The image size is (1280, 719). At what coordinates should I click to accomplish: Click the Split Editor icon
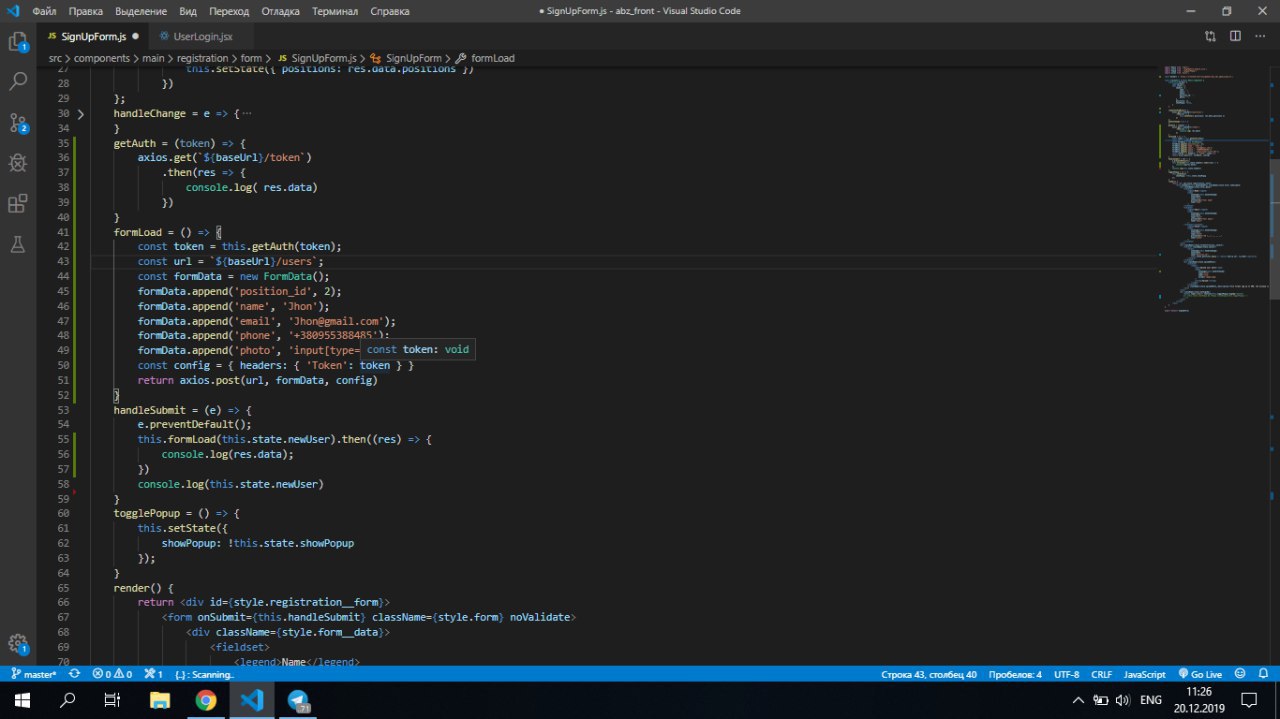coord(1235,36)
